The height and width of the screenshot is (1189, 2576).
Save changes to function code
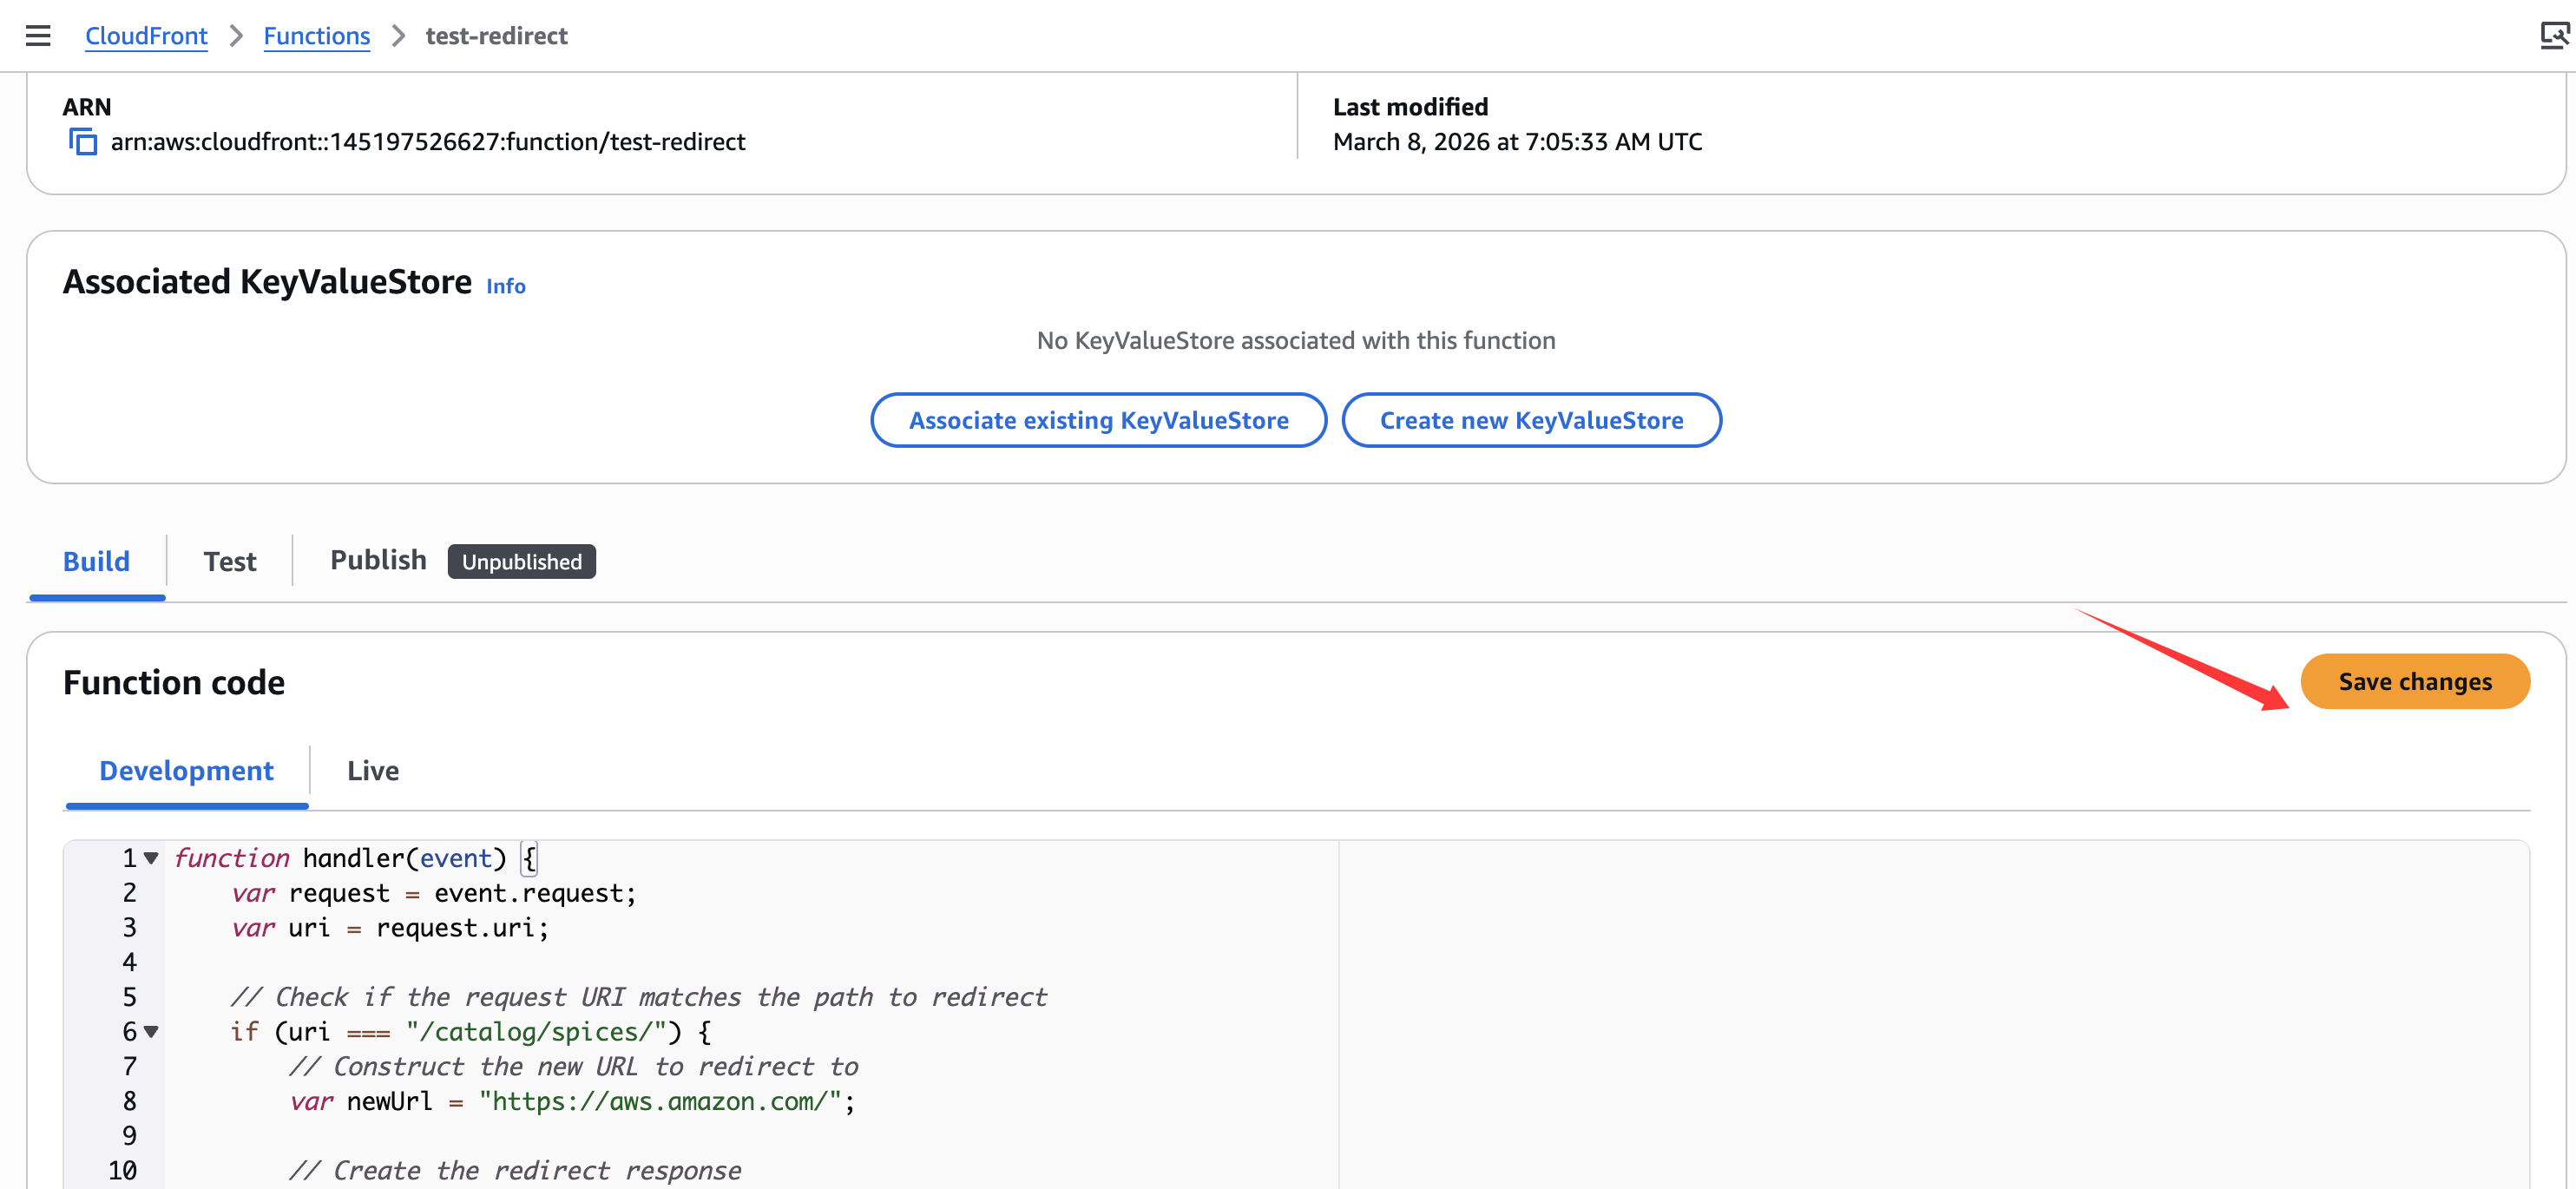coord(2414,681)
